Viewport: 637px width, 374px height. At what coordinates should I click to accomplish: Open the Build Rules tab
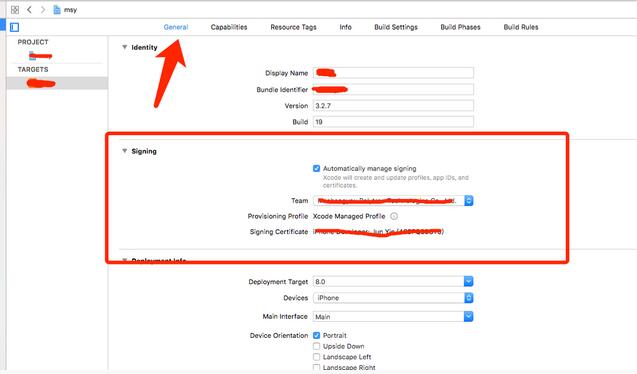tap(521, 27)
